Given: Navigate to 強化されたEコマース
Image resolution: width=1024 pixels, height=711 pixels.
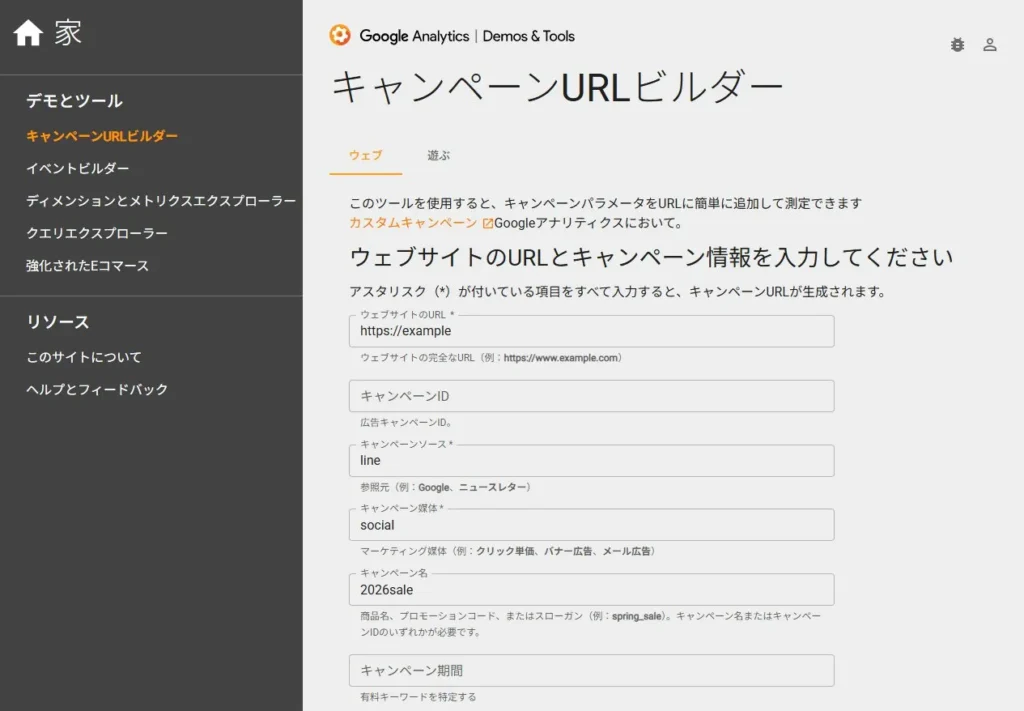Looking at the screenshot, I should pyautogui.click(x=87, y=266).
